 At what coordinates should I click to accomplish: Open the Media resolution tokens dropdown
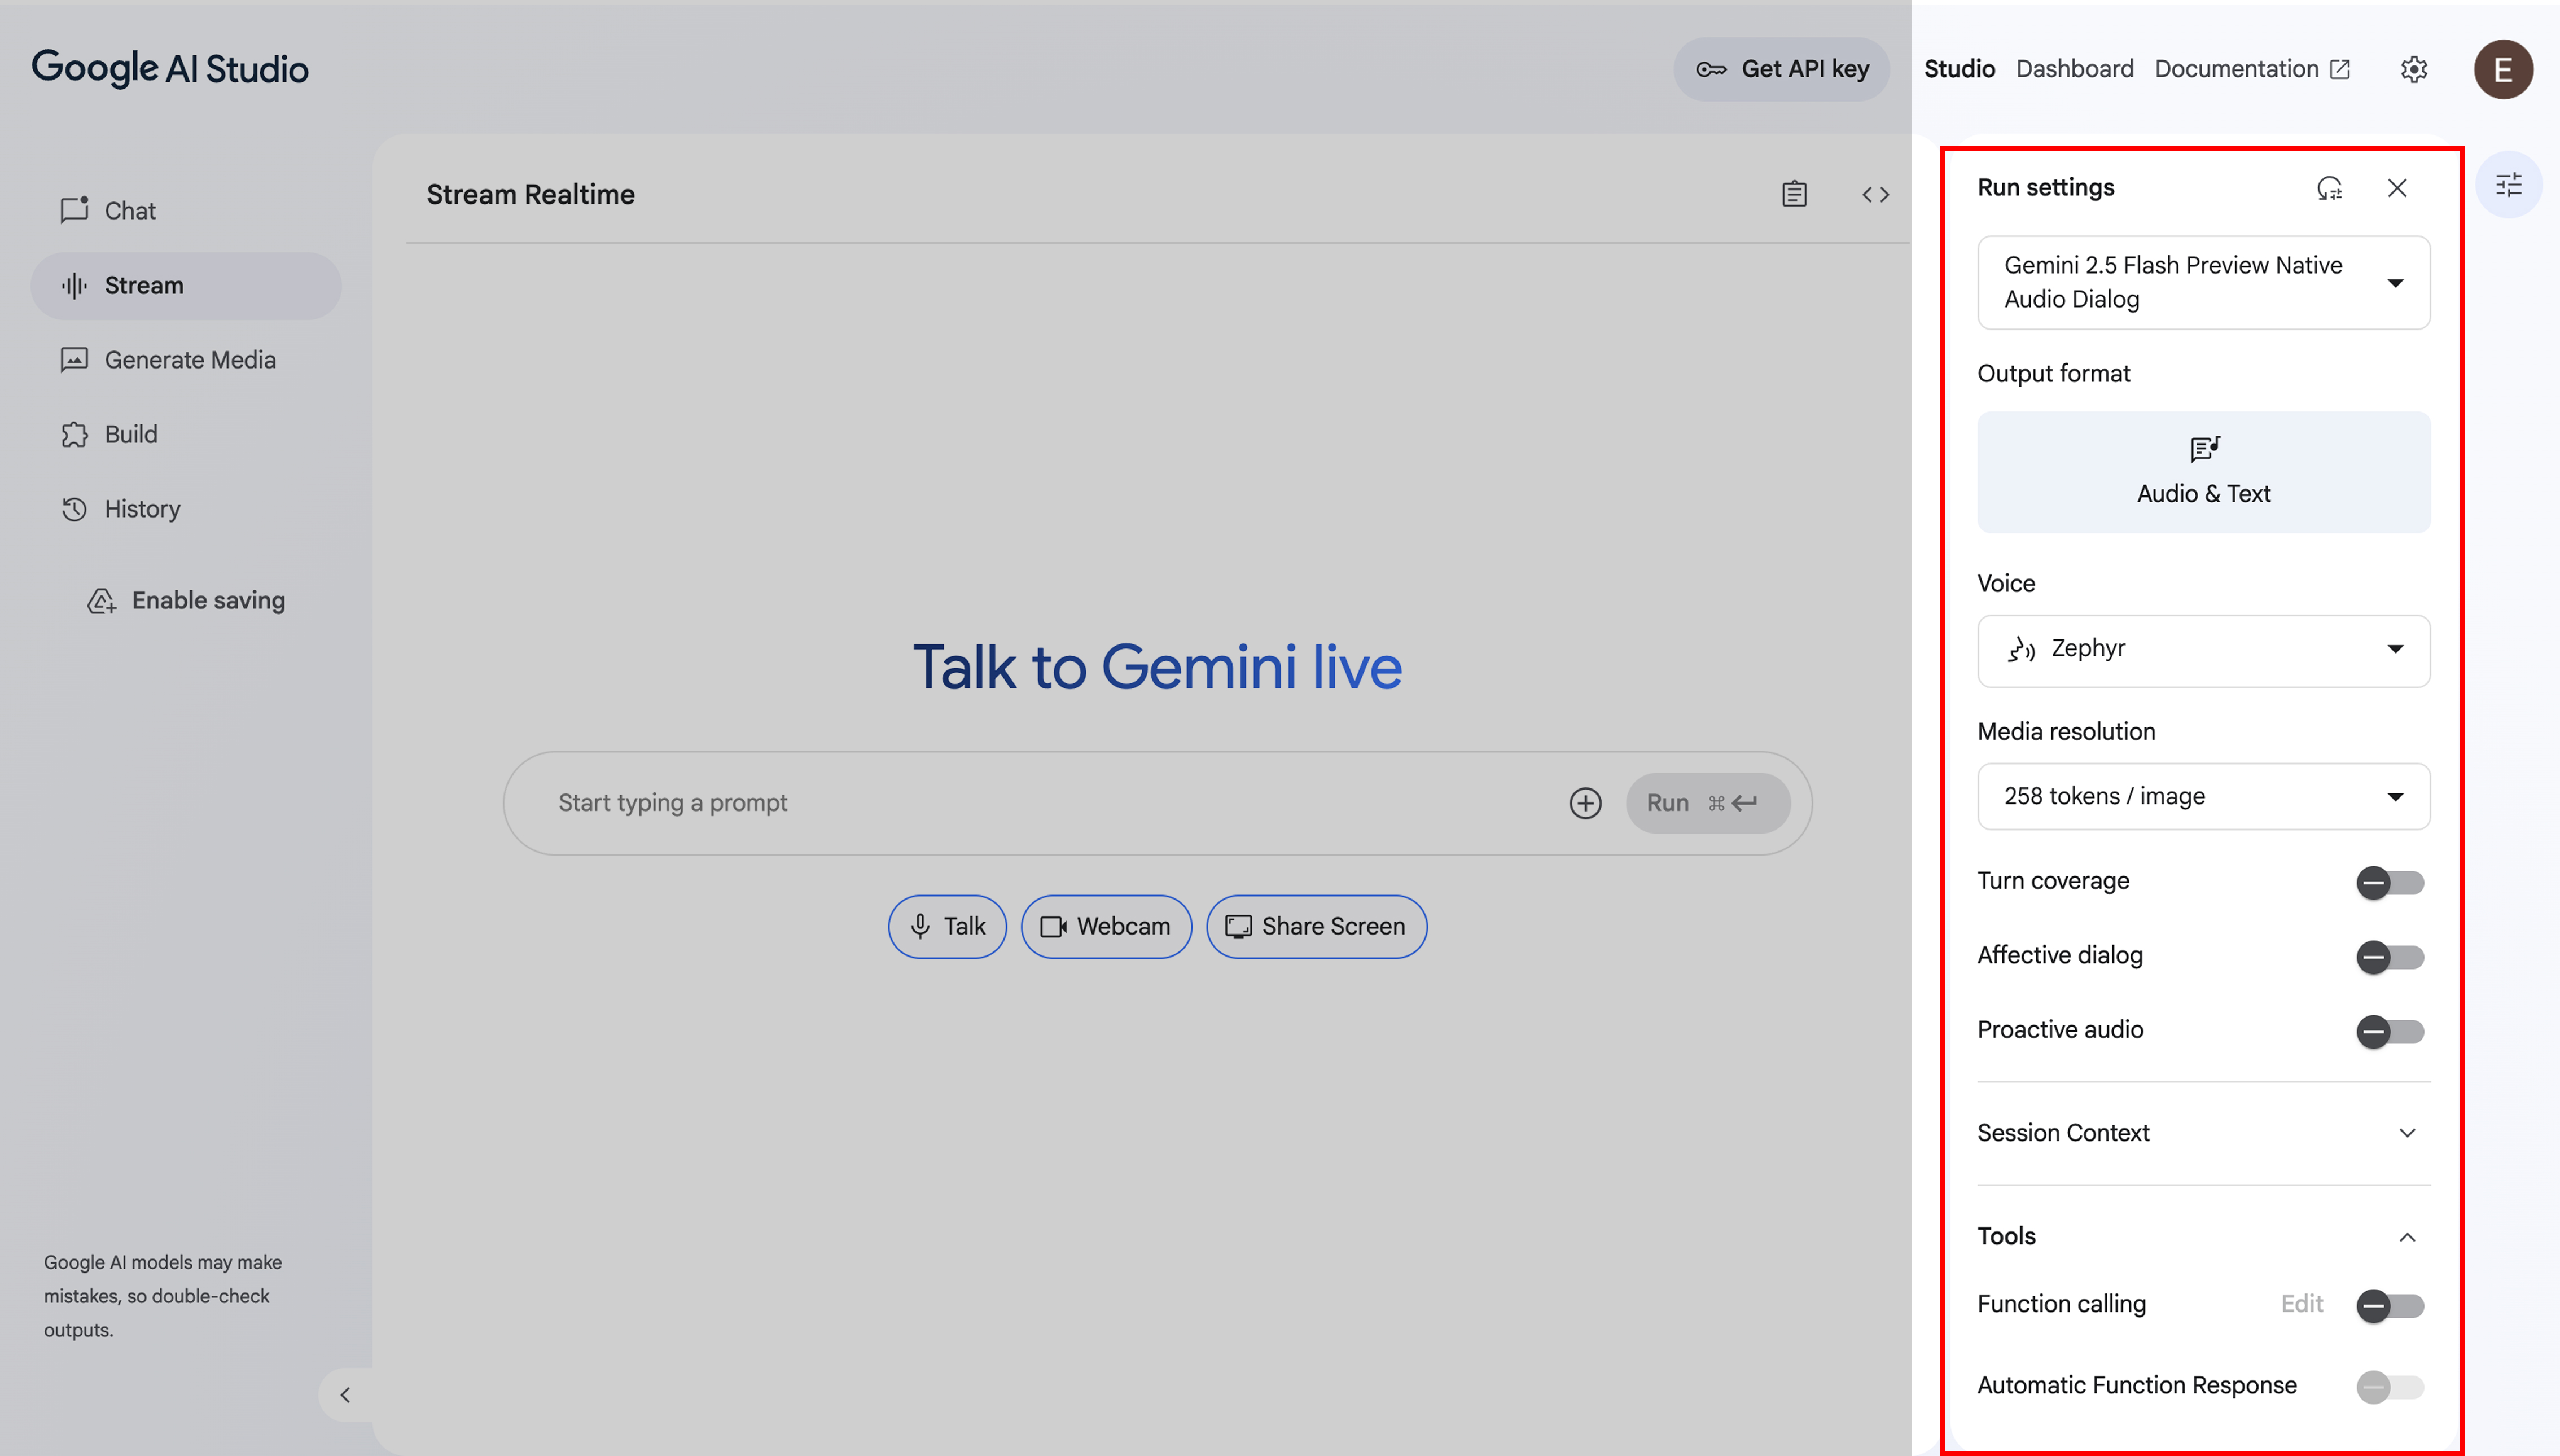[2204, 797]
